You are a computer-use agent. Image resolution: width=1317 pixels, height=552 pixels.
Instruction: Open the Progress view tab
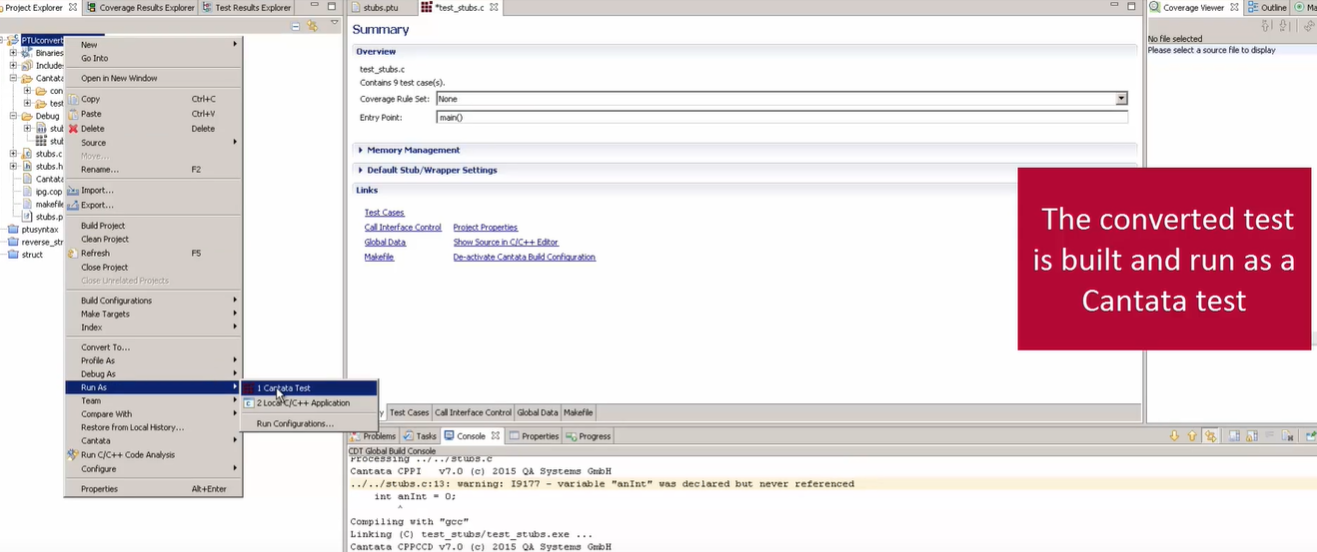588,436
